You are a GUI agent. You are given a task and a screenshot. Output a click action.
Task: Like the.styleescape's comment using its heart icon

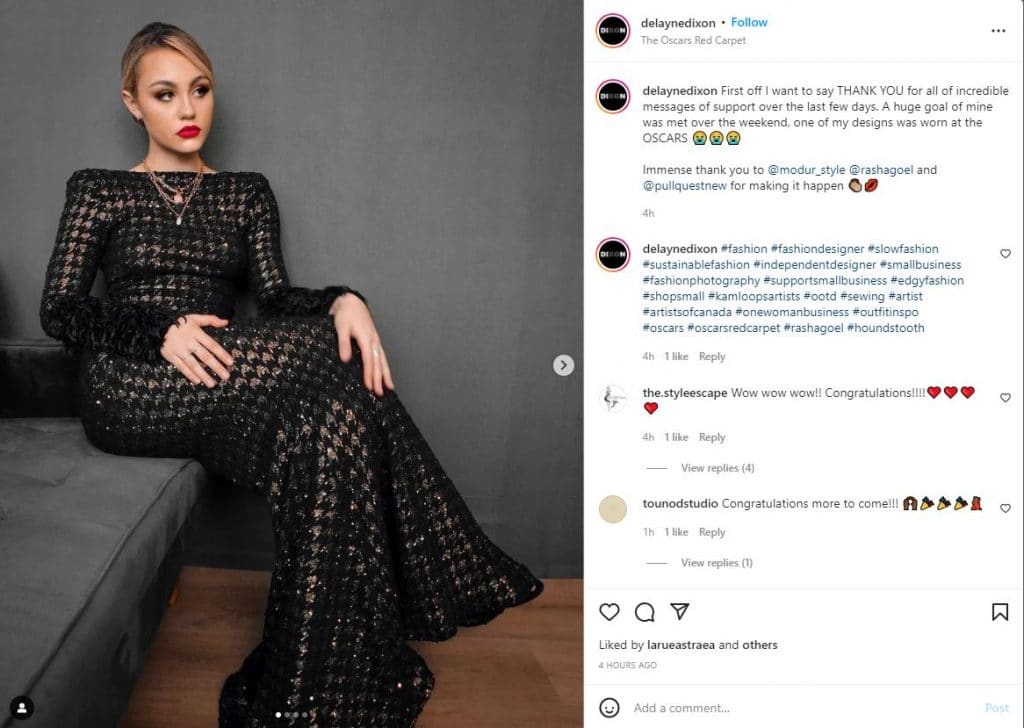pyautogui.click(x=1006, y=397)
